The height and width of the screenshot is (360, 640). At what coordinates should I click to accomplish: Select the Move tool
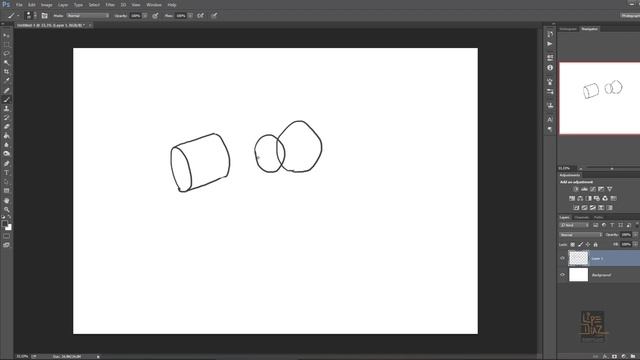coord(7,36)
